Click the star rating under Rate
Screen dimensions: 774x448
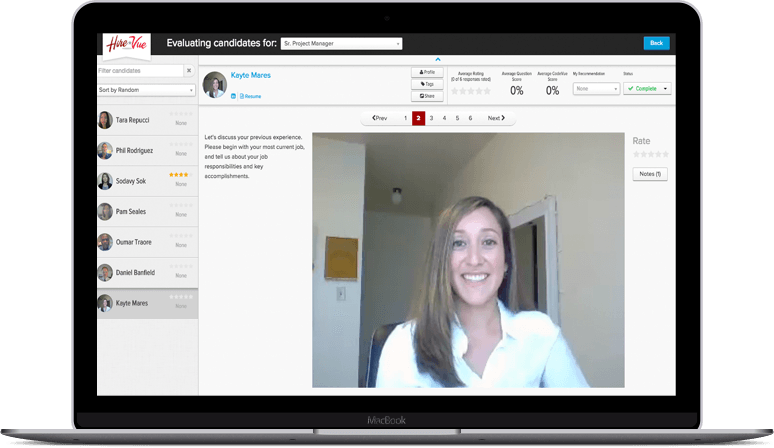tap(650, 154)
